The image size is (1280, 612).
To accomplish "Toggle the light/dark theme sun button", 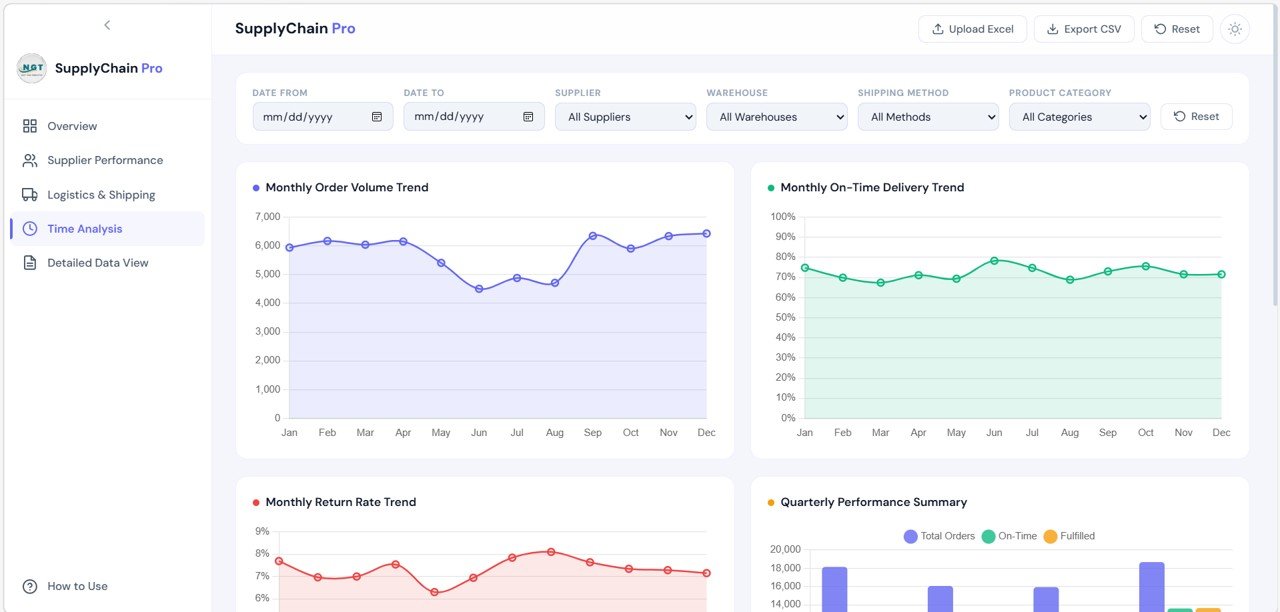I will [1235, 29].
